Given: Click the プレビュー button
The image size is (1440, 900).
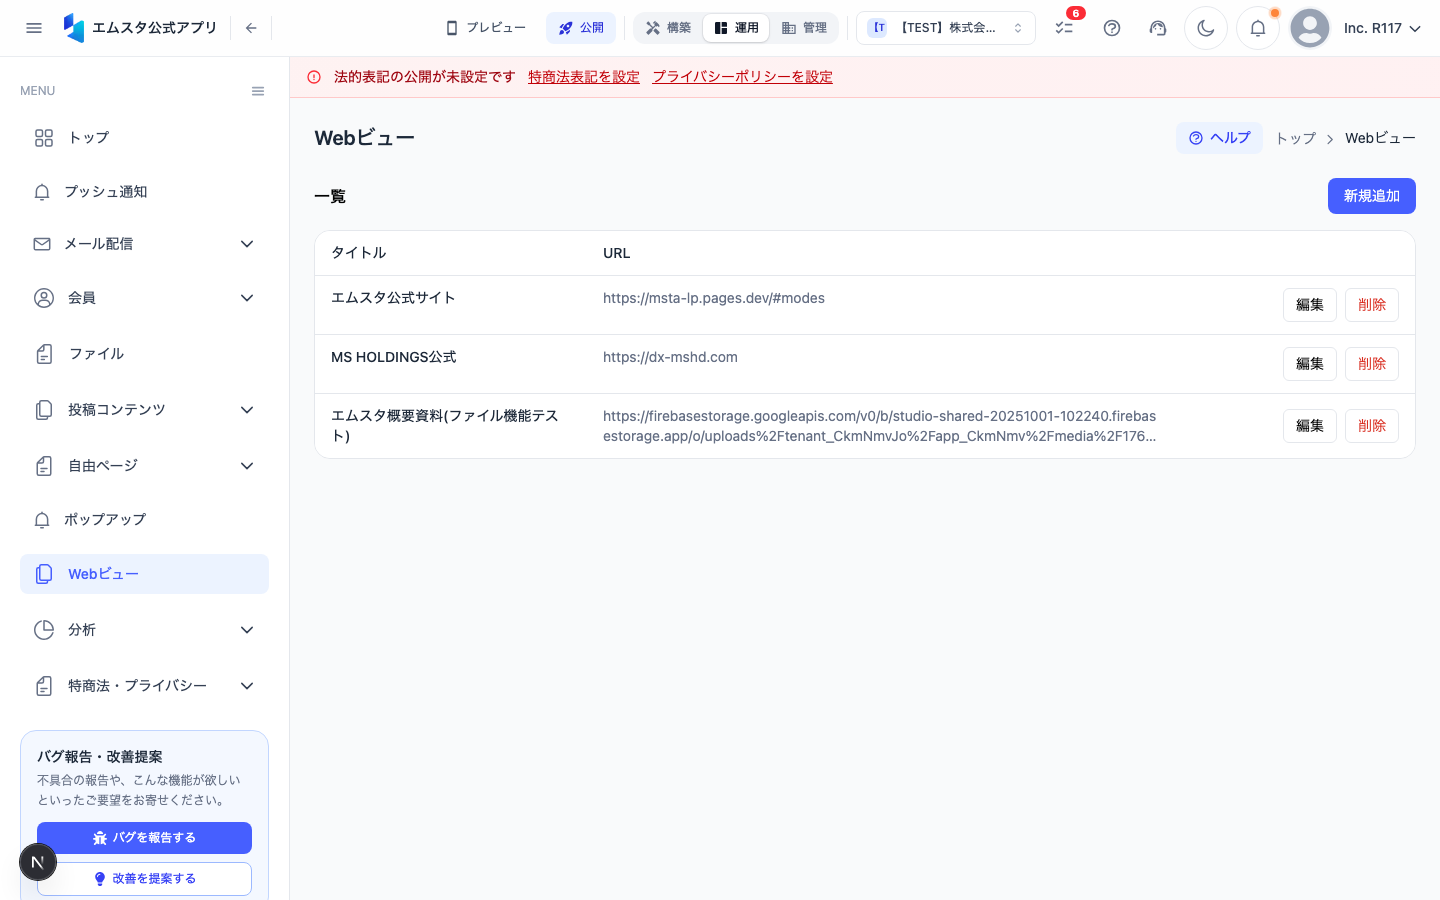Looking at the screenshot, I should (x=486, y=28).
